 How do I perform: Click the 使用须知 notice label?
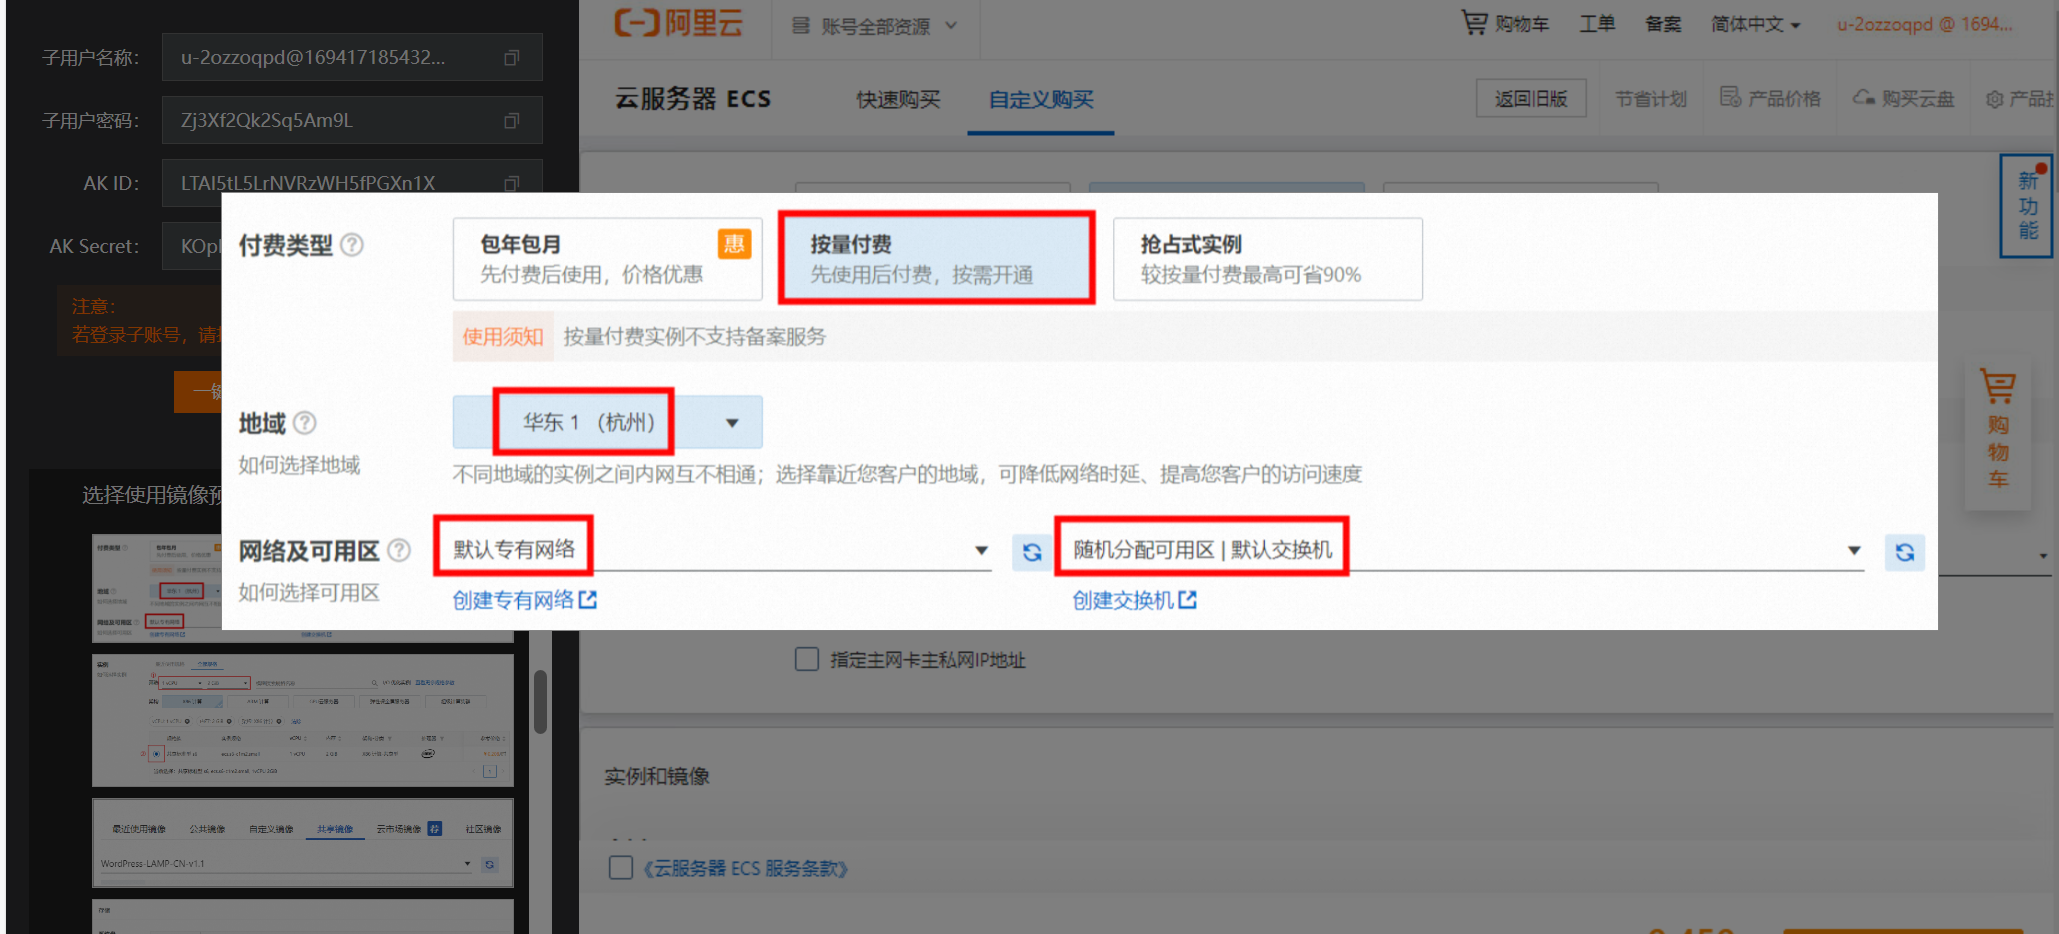pos(502,336)
